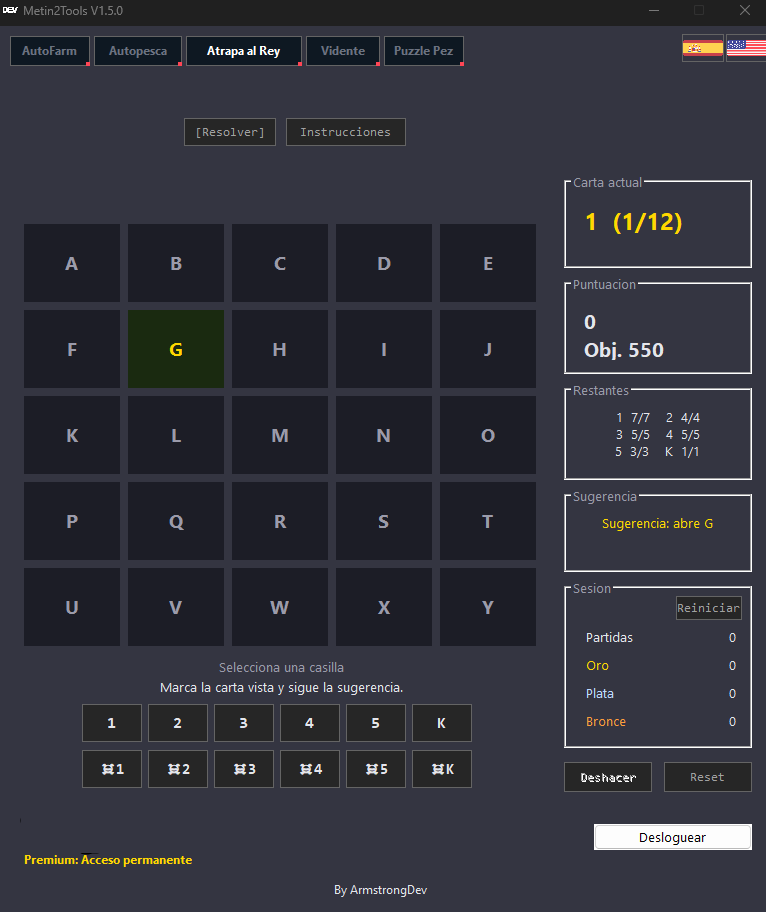This screenshot has height=912, width=766.
Task: Select grid tile R
Action: click(280, 521)
